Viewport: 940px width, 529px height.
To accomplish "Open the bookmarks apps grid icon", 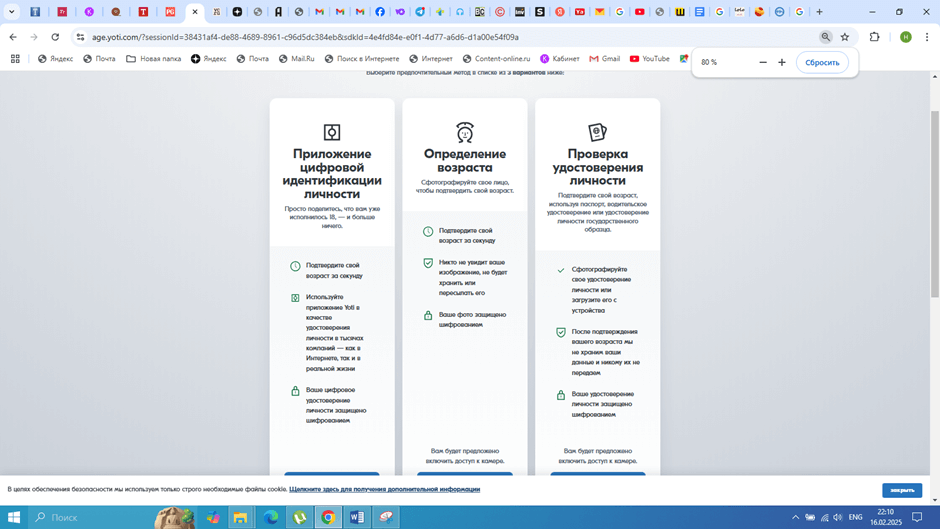I will (15, 59).
